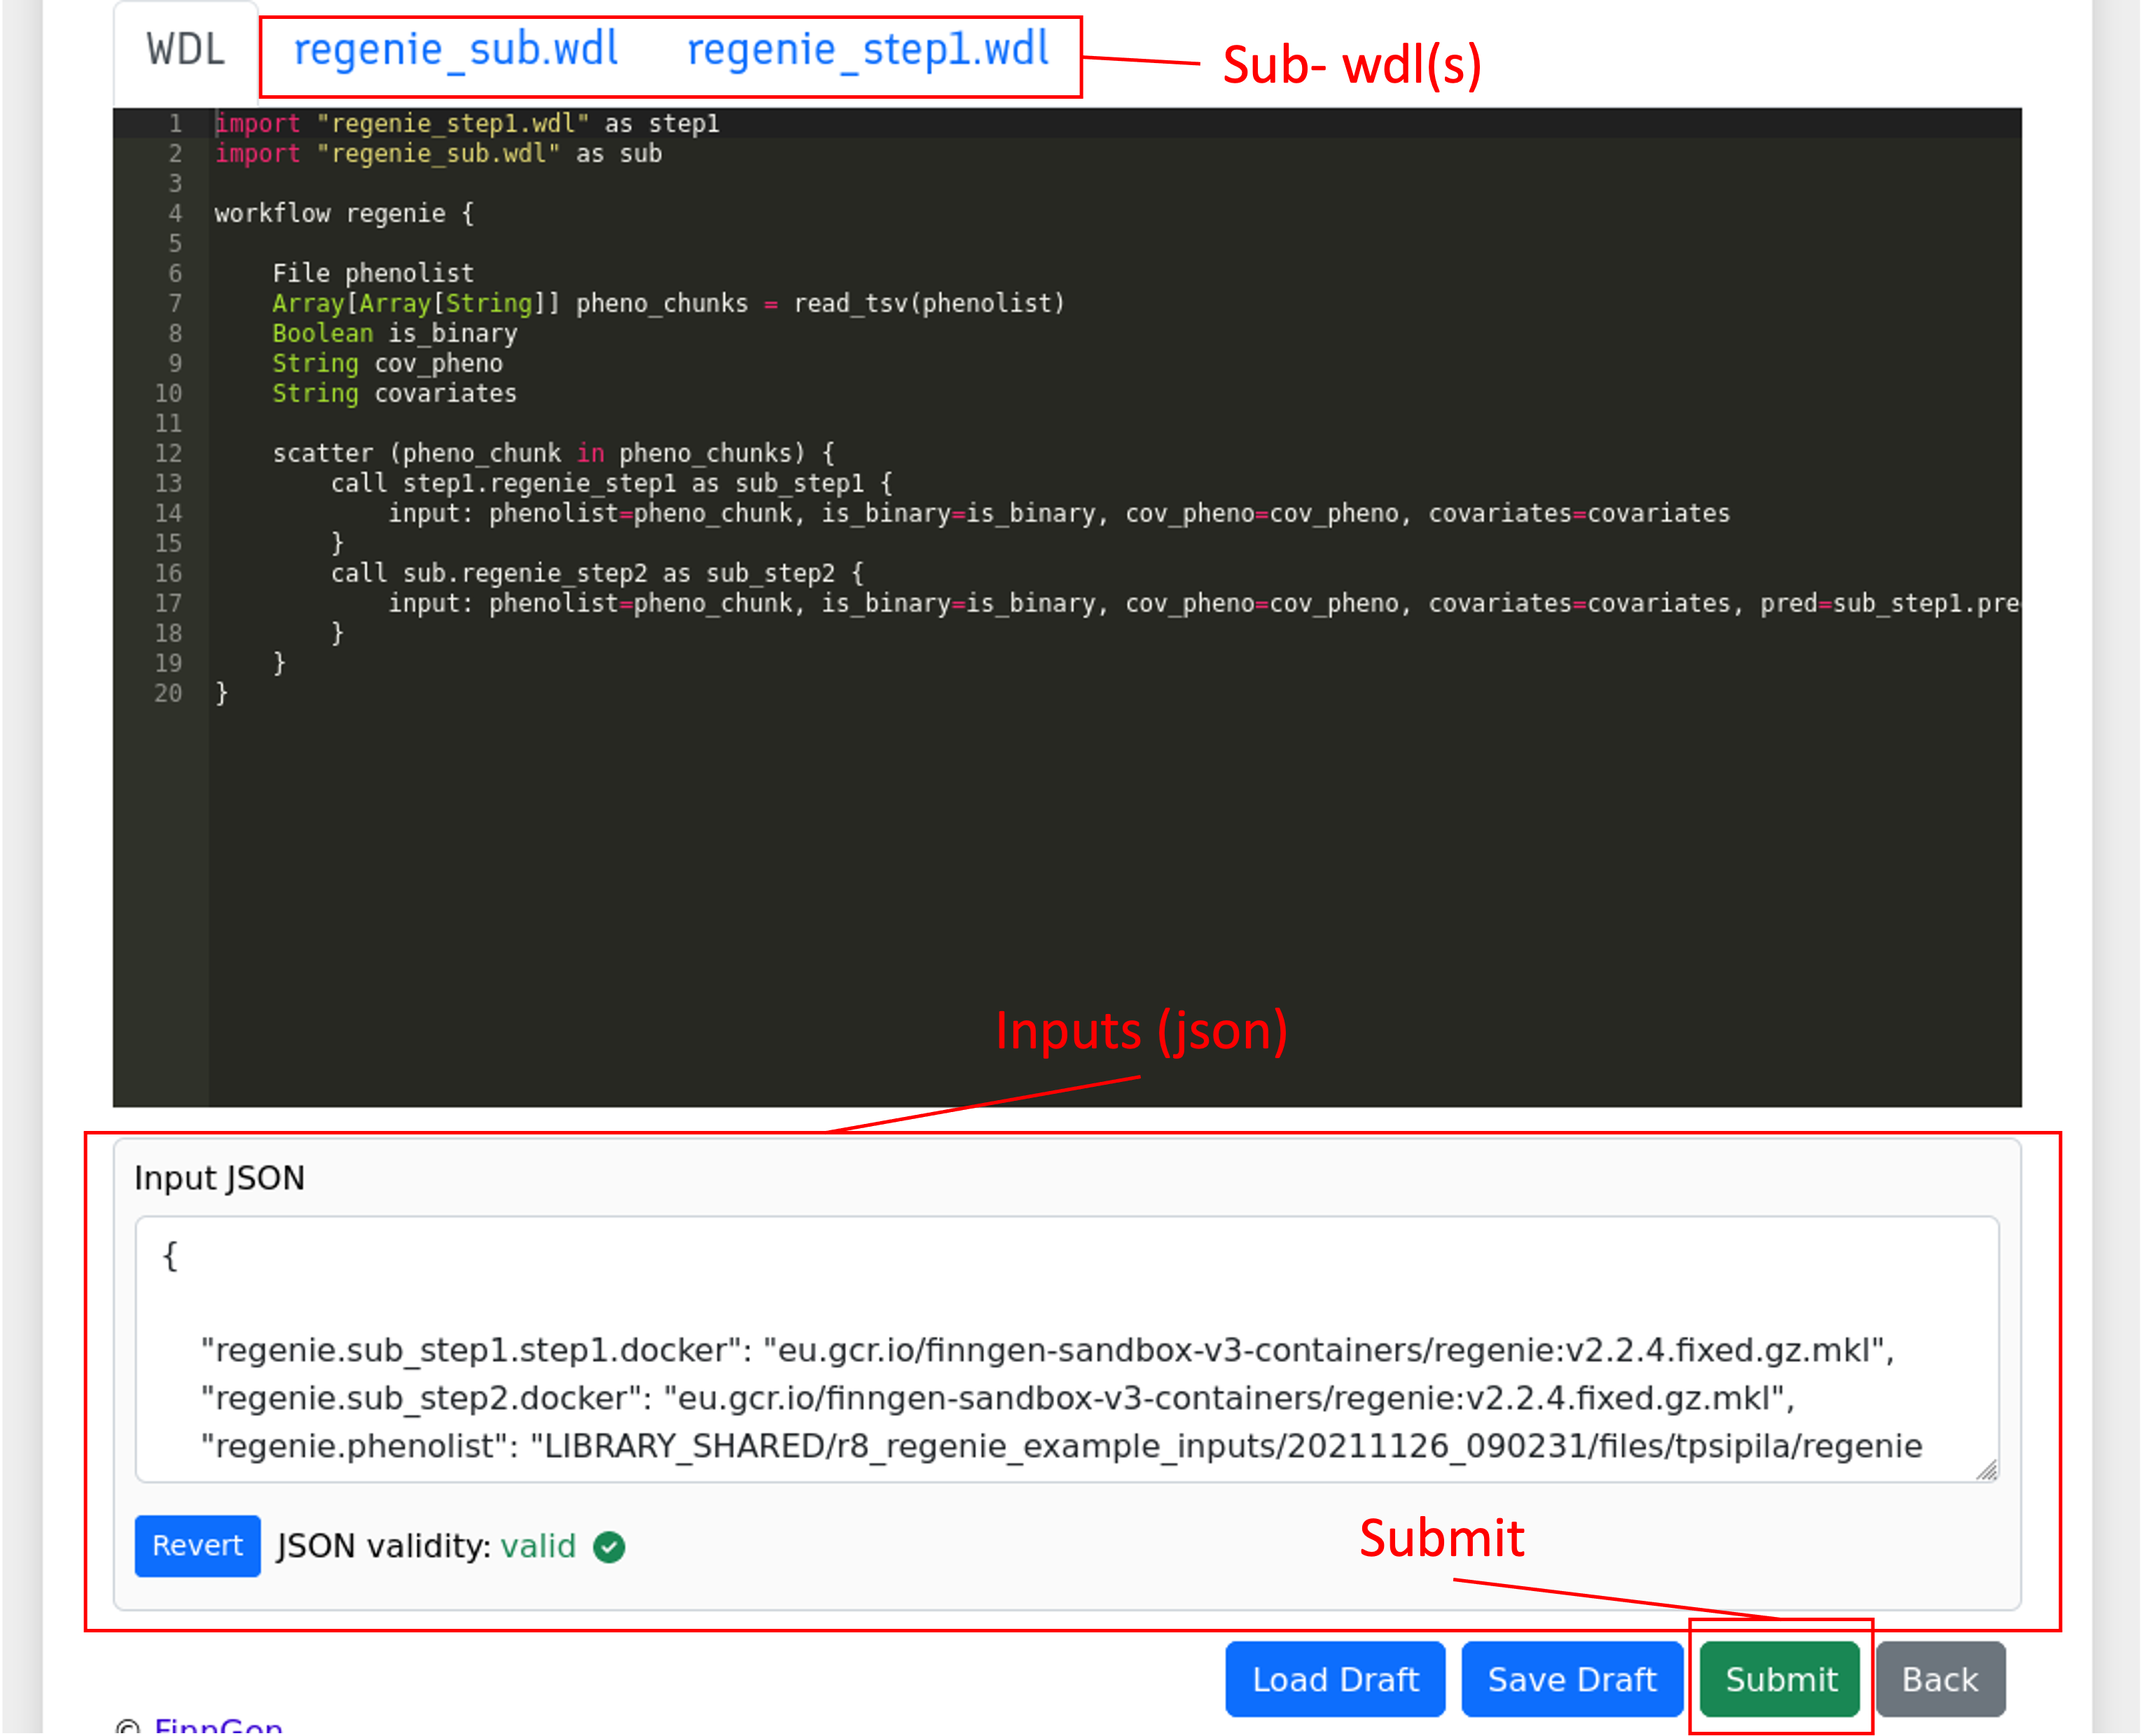Click the workflow regenie code line
The image size is (2141, 1736).
coord(345,213)
